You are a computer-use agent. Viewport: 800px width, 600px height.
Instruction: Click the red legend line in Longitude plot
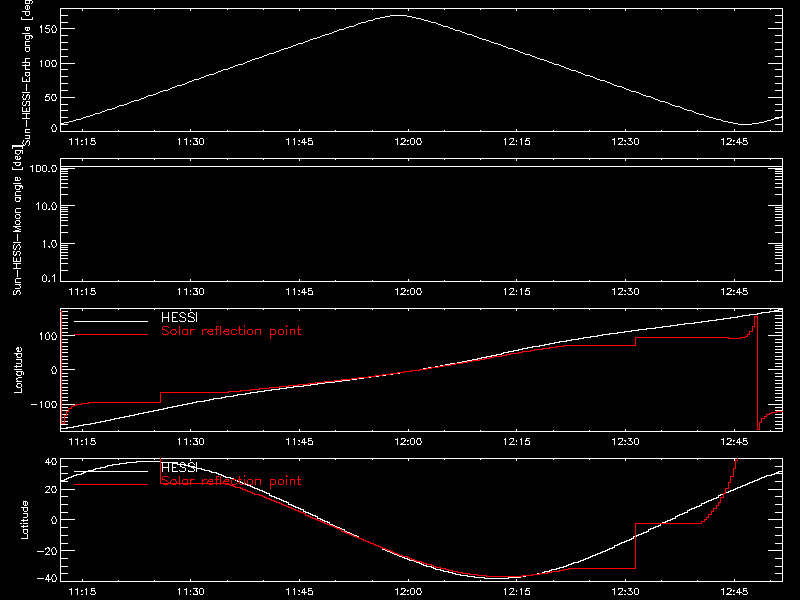(111, 335)
